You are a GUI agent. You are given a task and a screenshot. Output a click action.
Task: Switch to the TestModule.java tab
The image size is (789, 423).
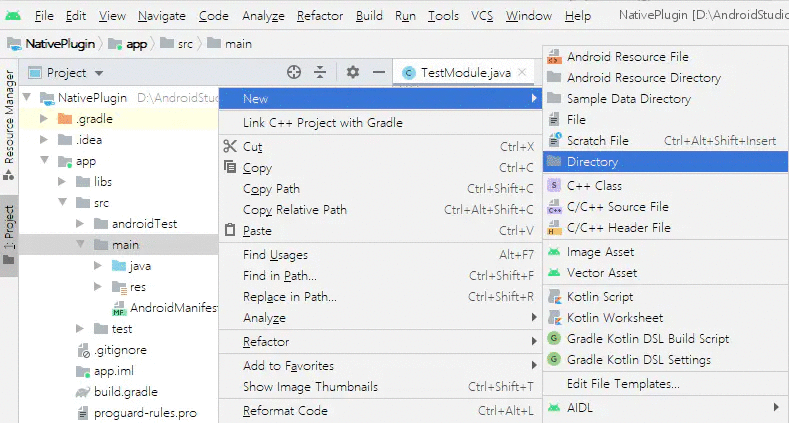click(465, 72)
